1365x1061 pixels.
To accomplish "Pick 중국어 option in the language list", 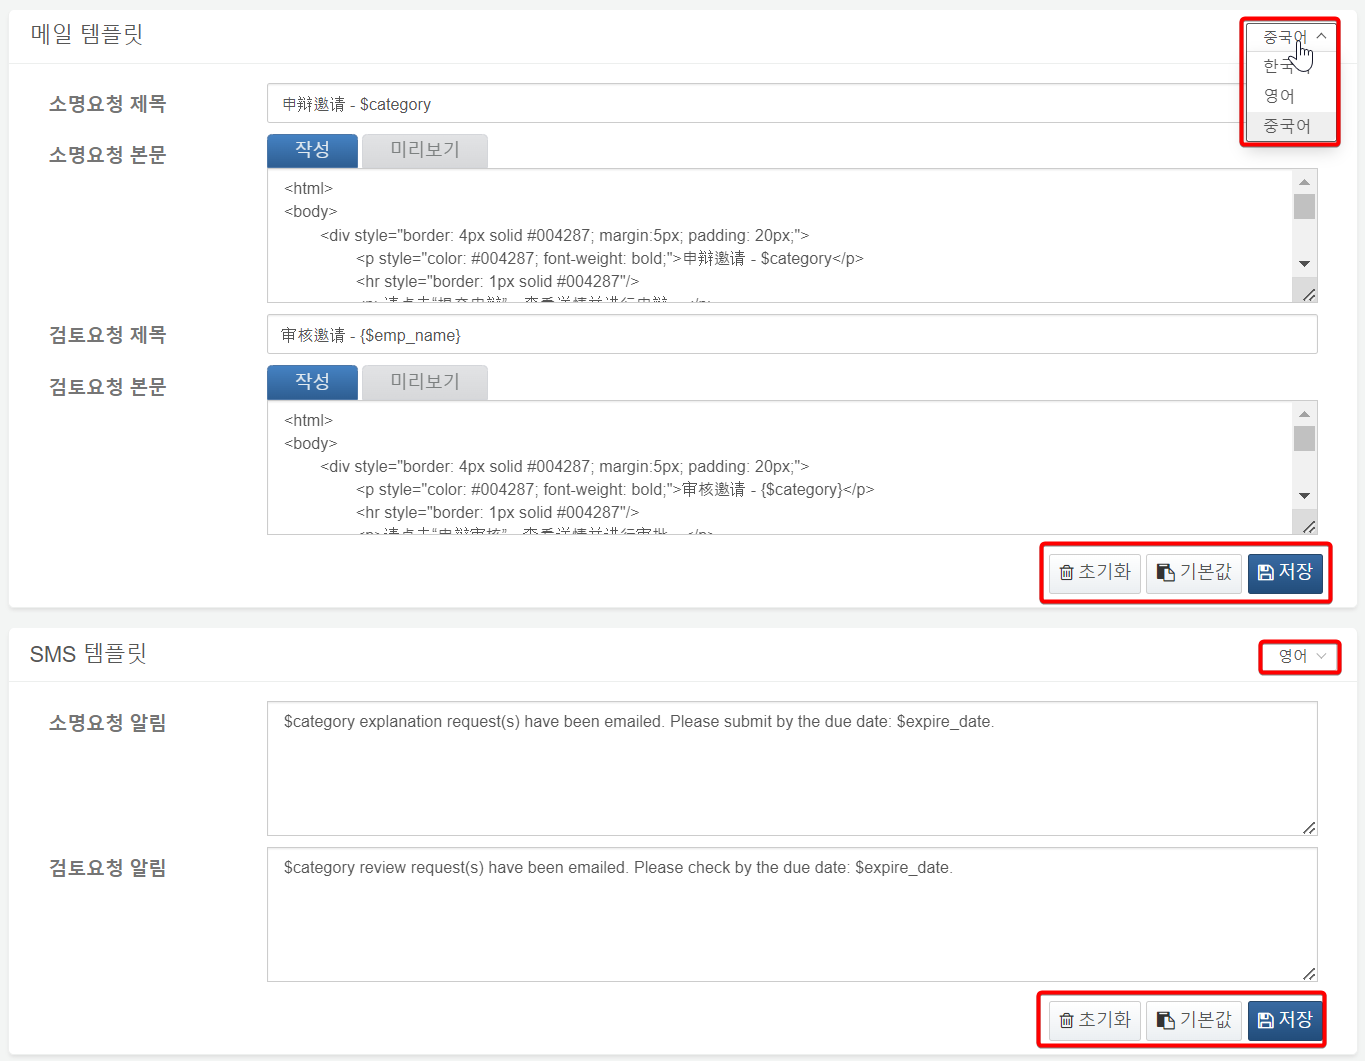I will coord(1290,126).
